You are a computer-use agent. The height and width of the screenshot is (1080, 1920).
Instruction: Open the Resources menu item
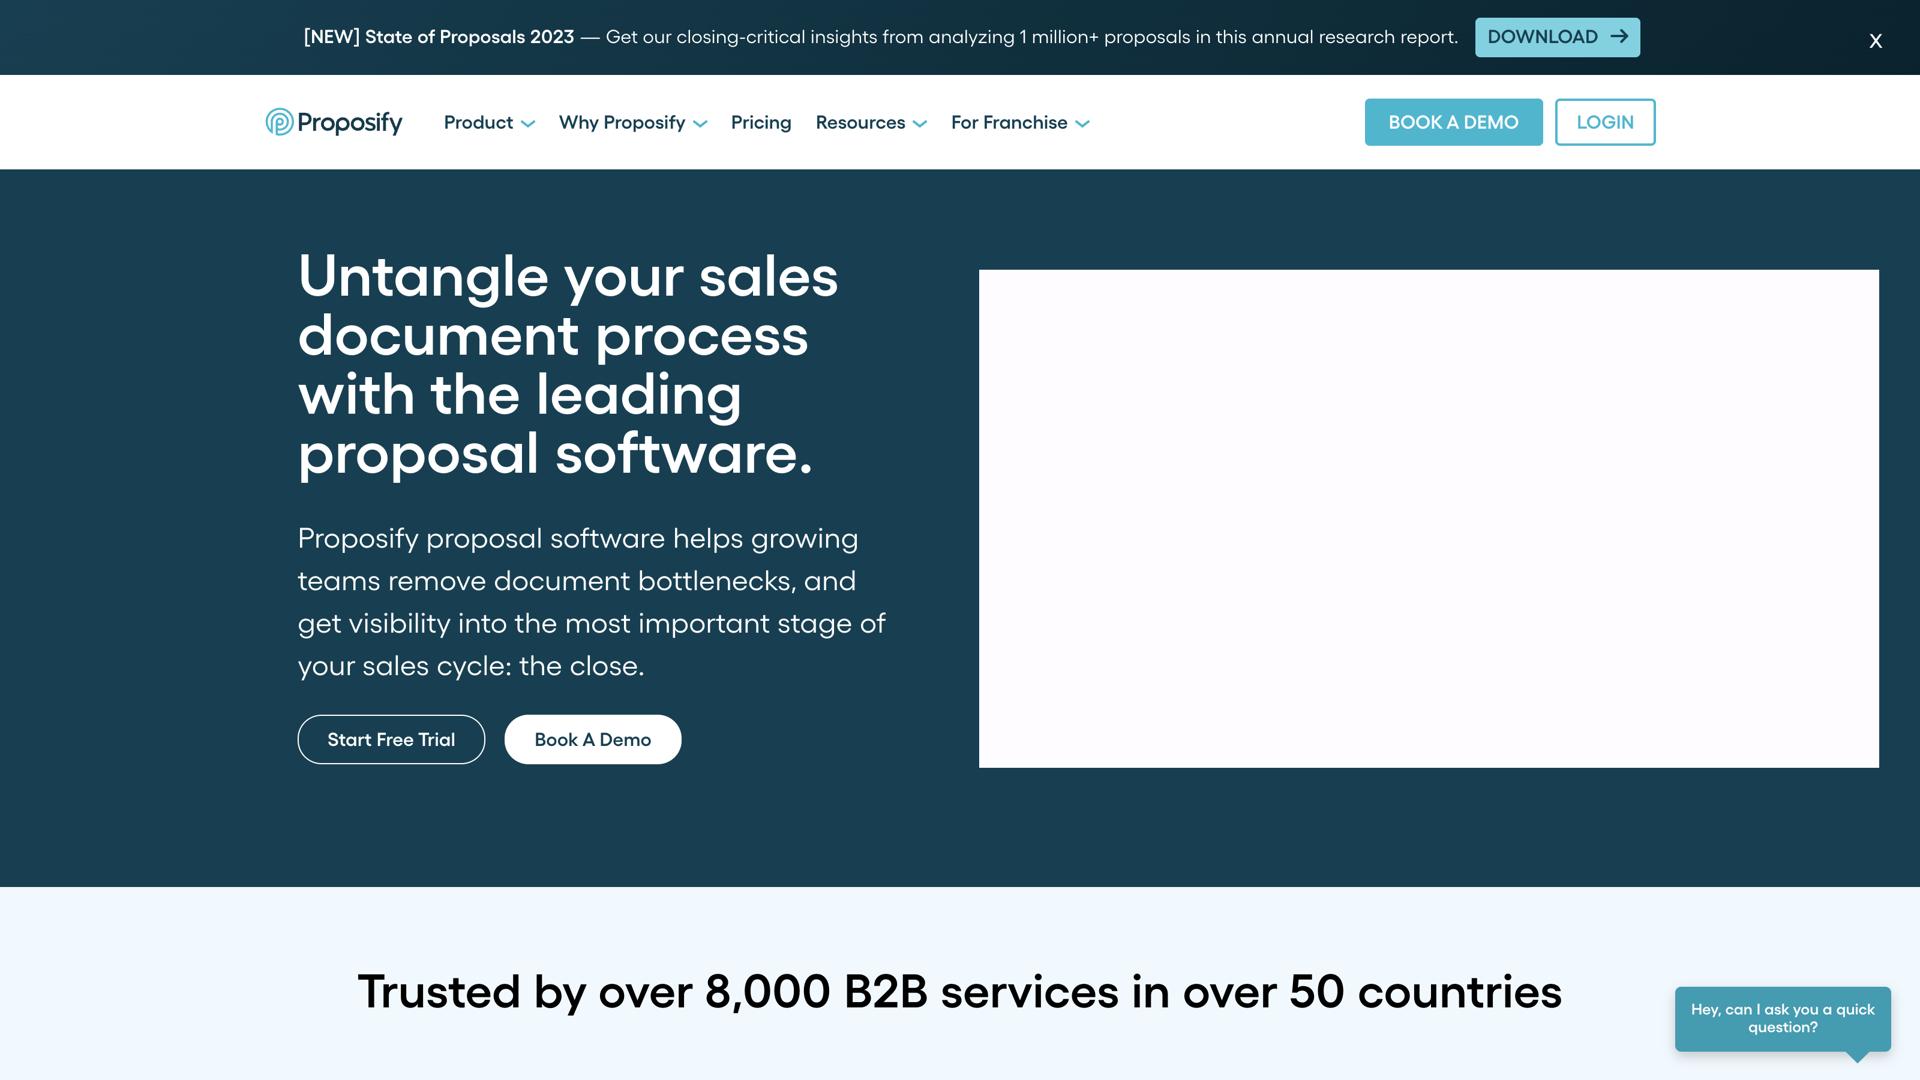coord(860,122)
